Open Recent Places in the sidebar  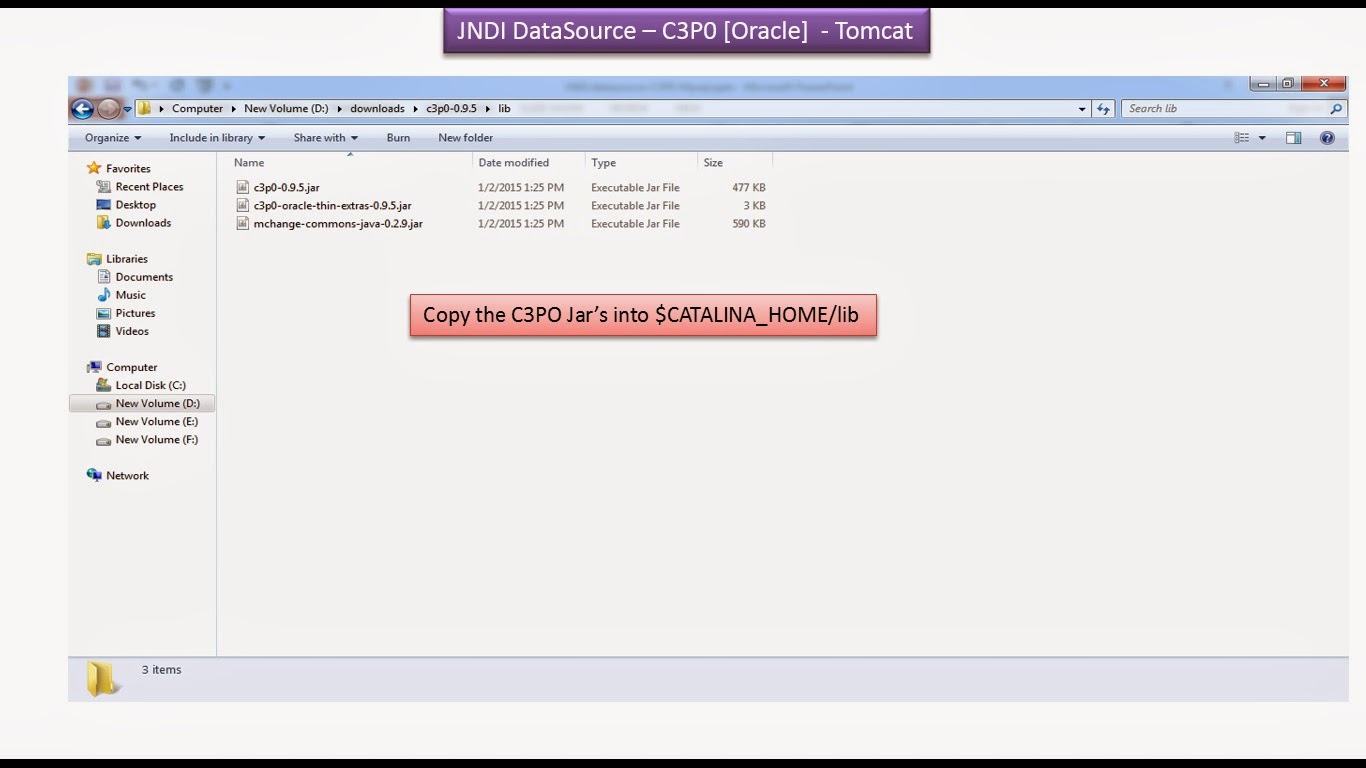coord(149,187)
